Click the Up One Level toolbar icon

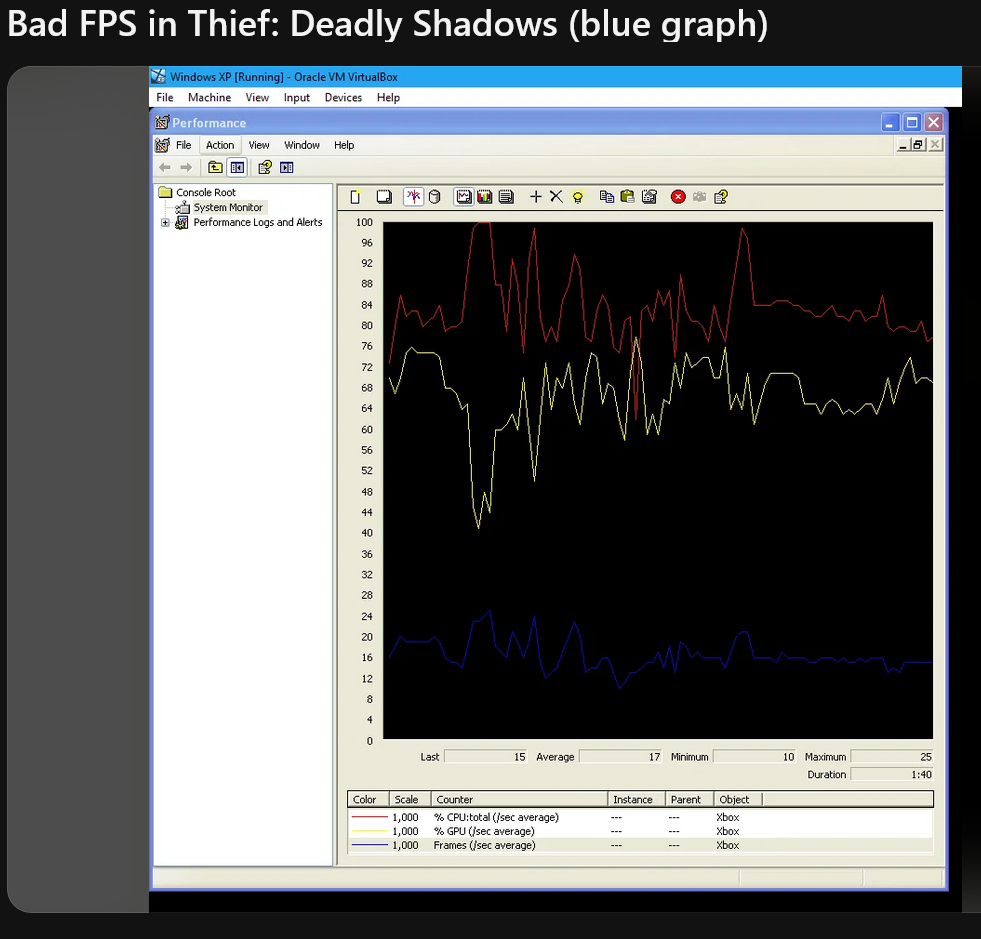pyautogui.click(x=215, y=167)
